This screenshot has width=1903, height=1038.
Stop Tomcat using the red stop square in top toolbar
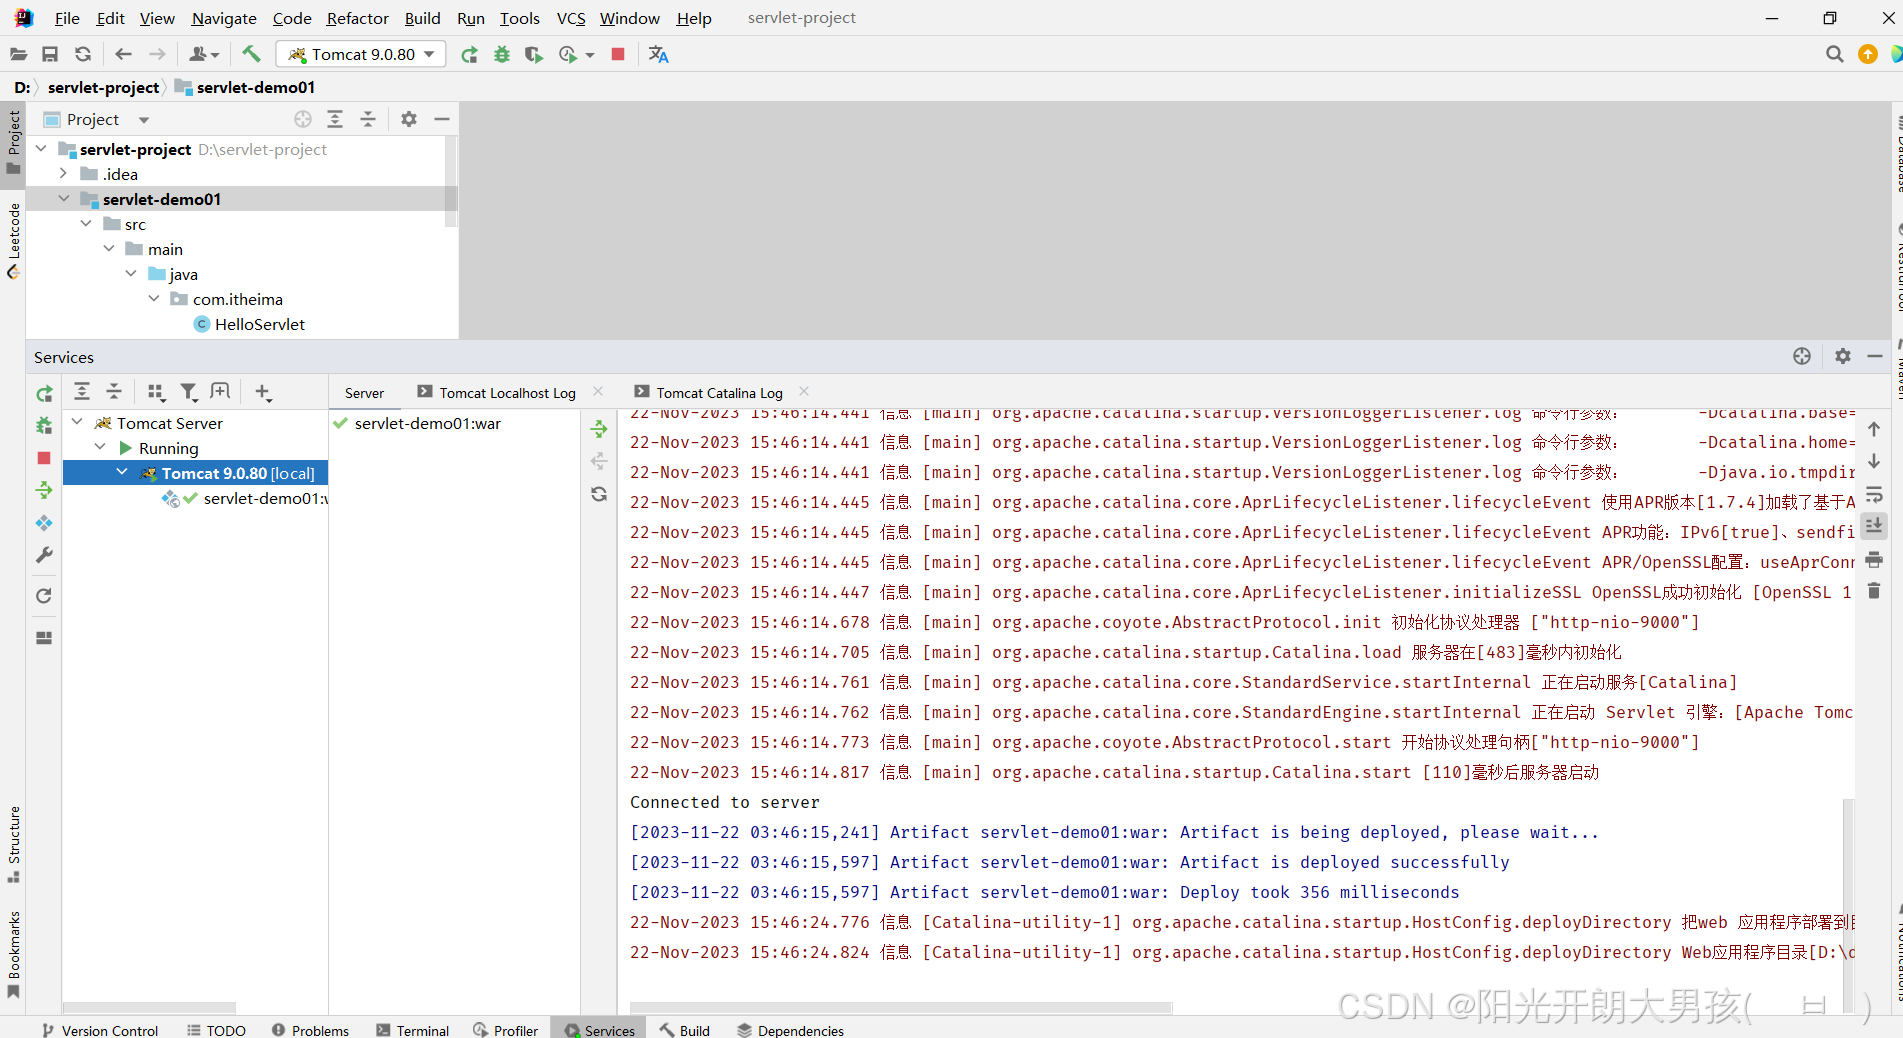[618, 54]
